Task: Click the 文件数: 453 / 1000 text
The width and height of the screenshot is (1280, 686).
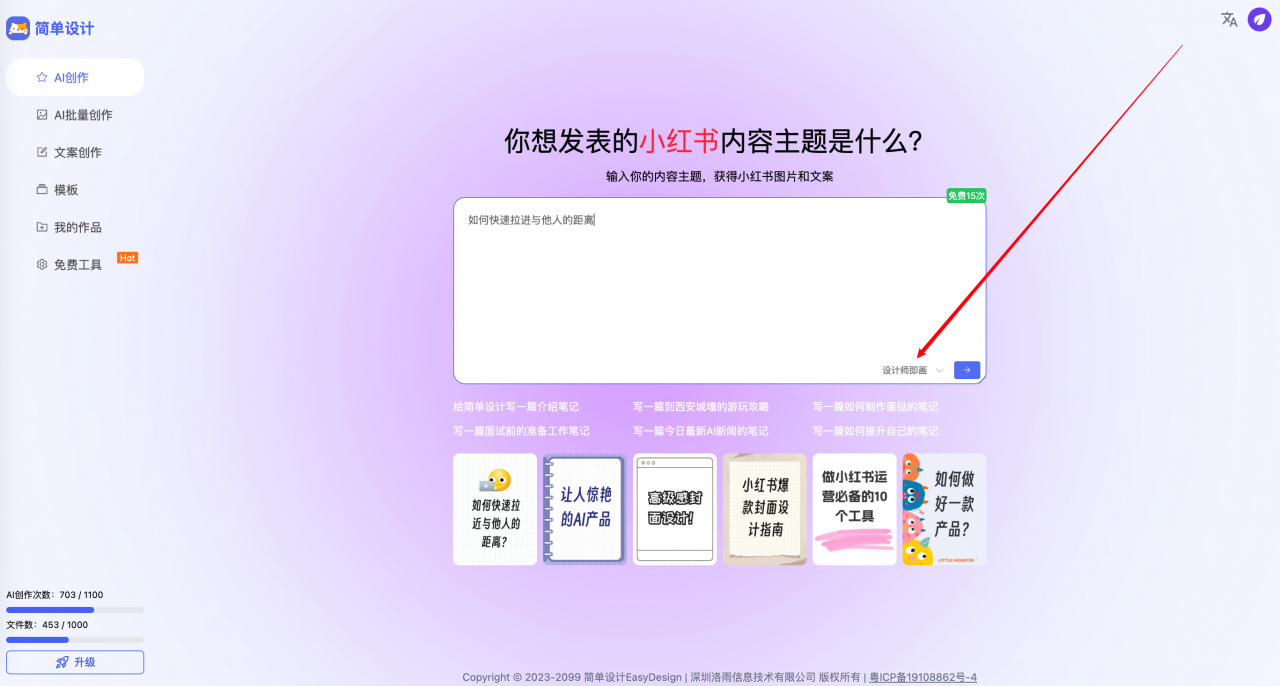Action: point(47,625)
